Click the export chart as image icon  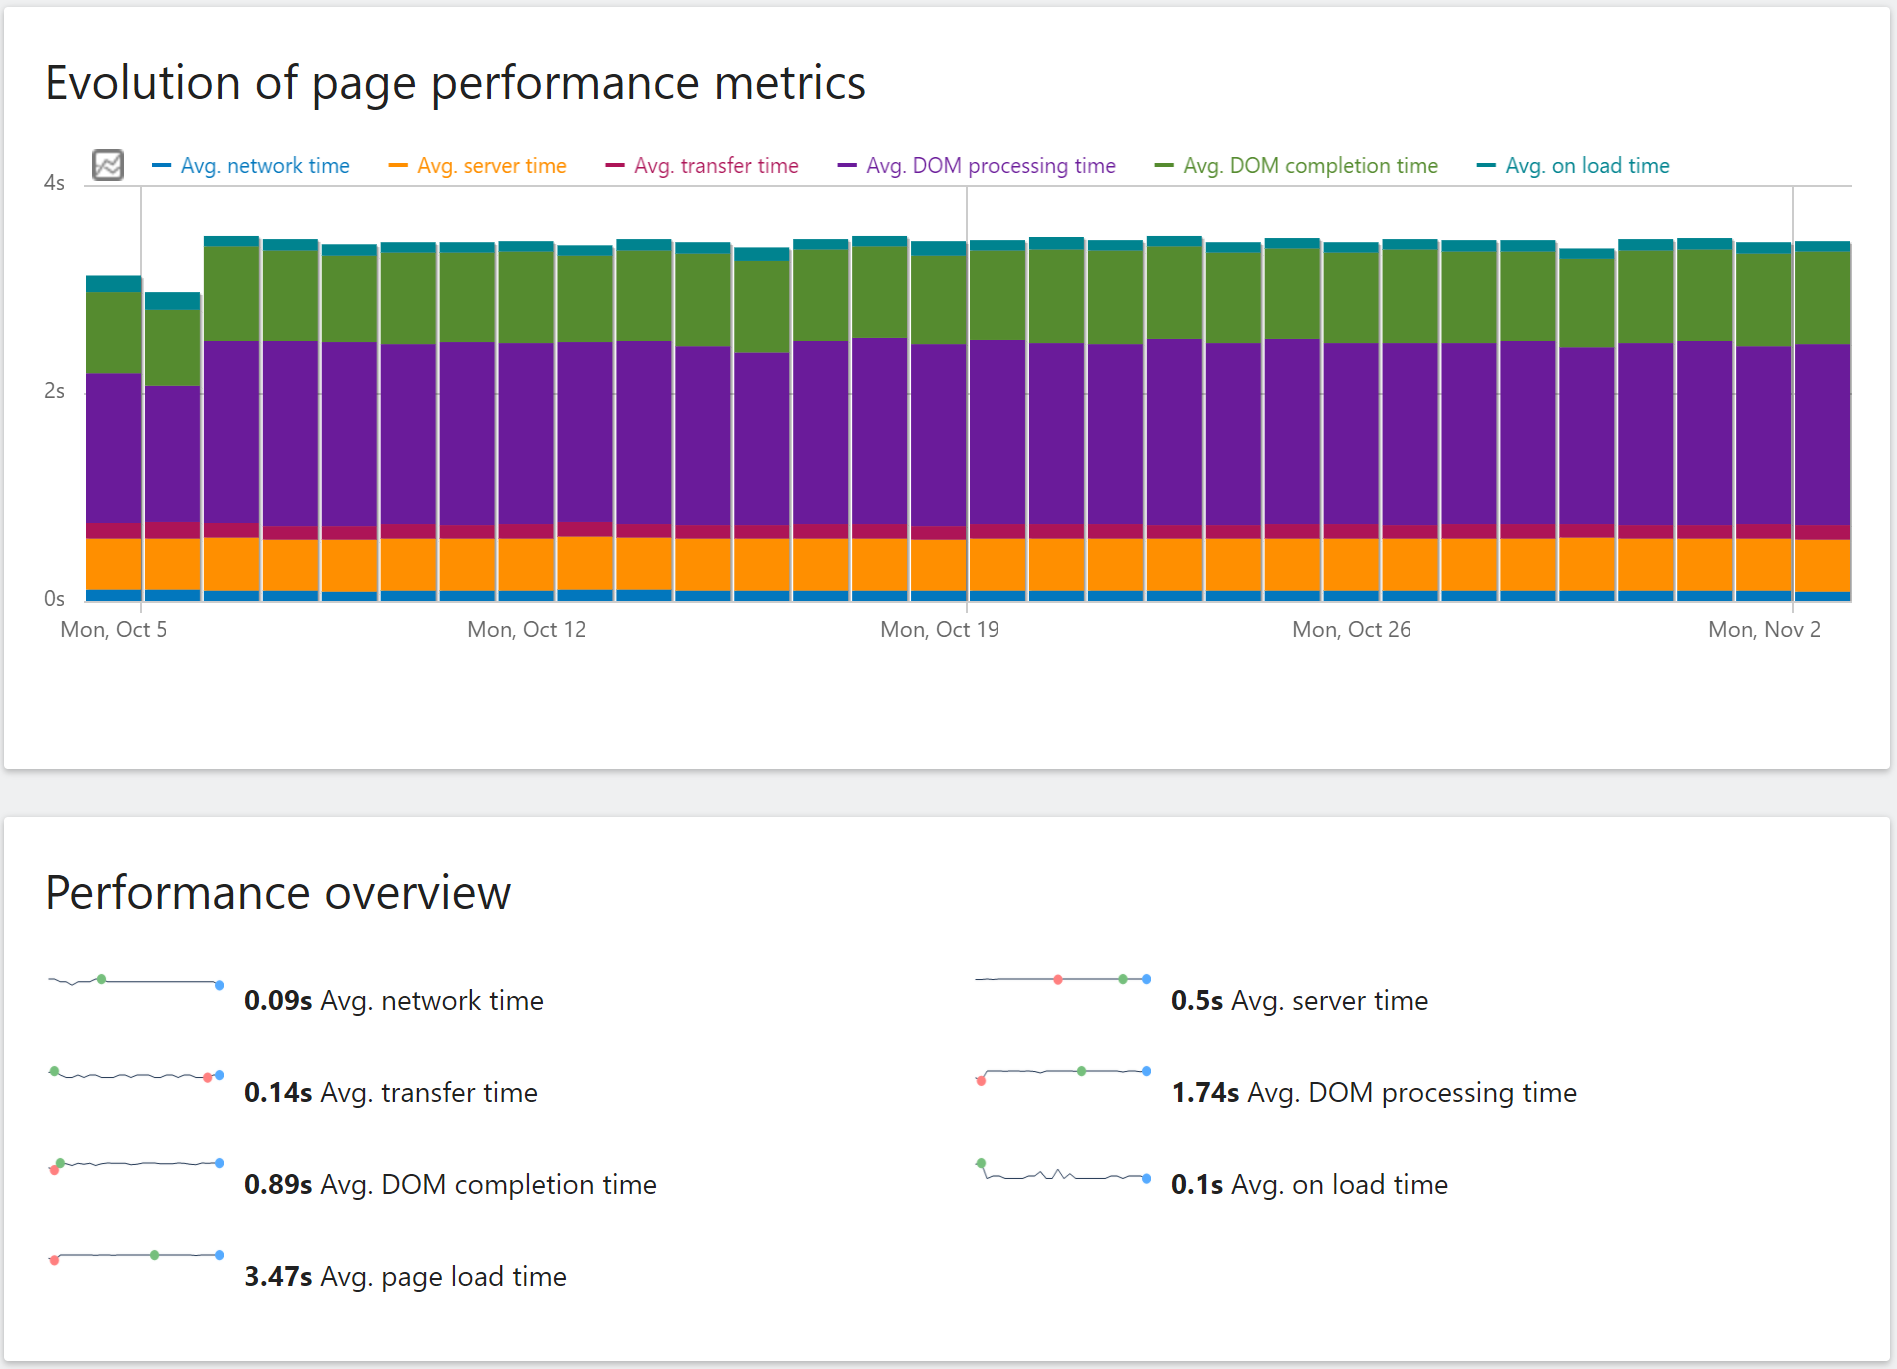108,164
